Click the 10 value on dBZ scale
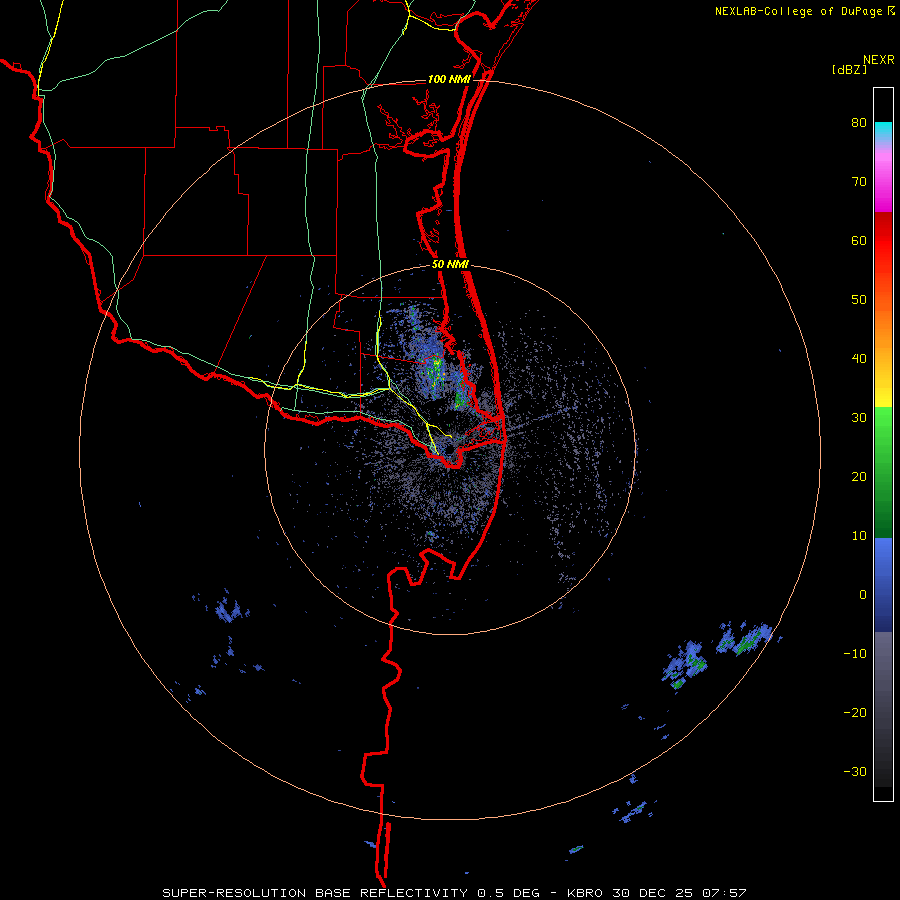 tap(859, 536)
